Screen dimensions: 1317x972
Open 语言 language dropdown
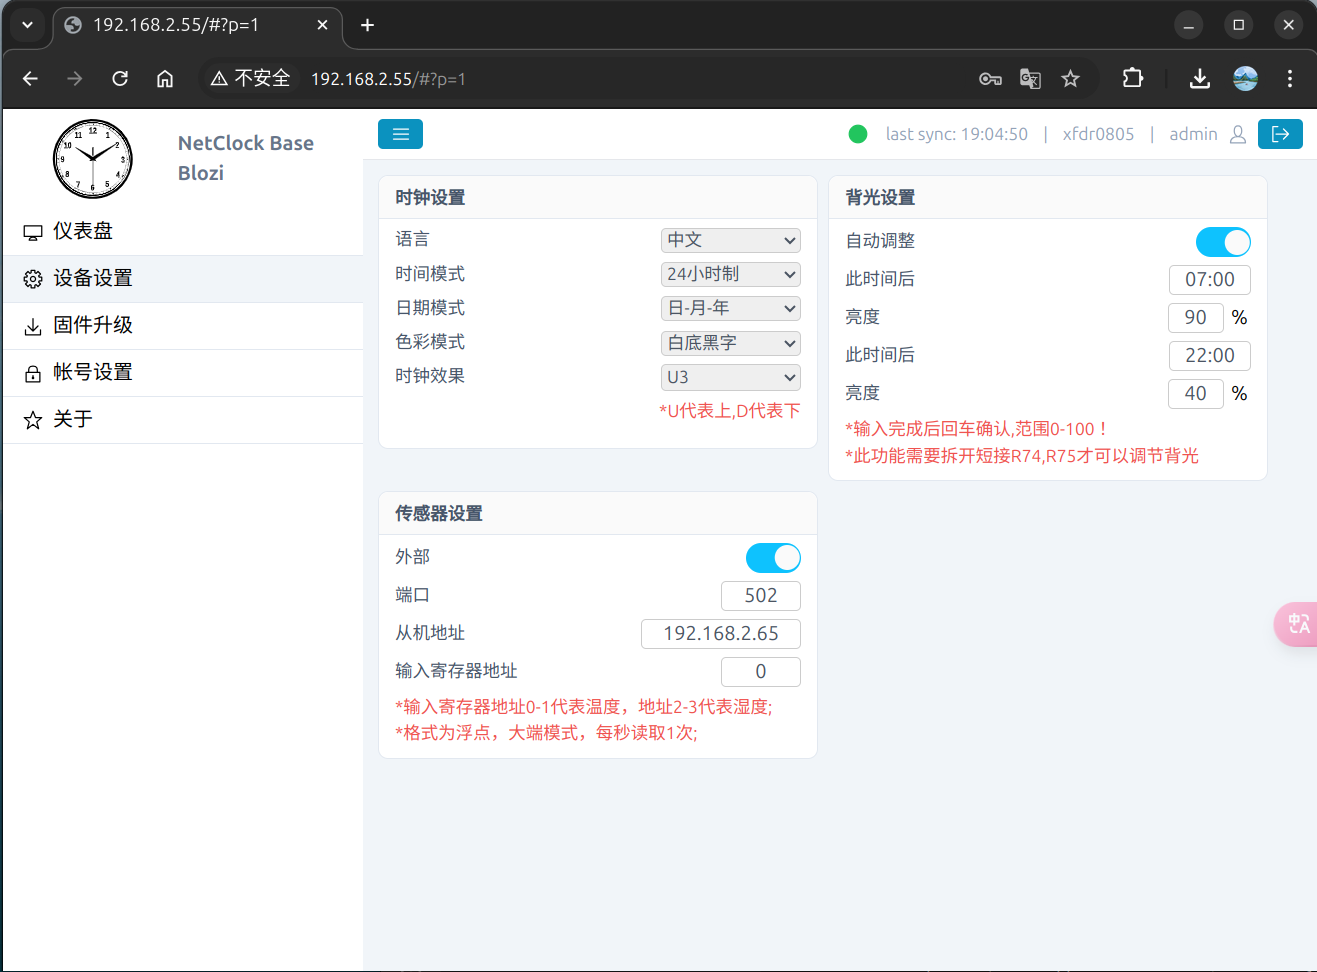pyautogui.click(x=731, y=240)
